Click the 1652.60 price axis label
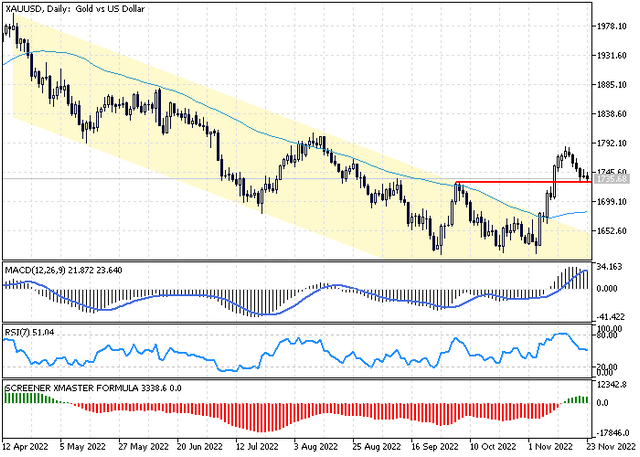The image size is (640, 457). coord(611,231)
